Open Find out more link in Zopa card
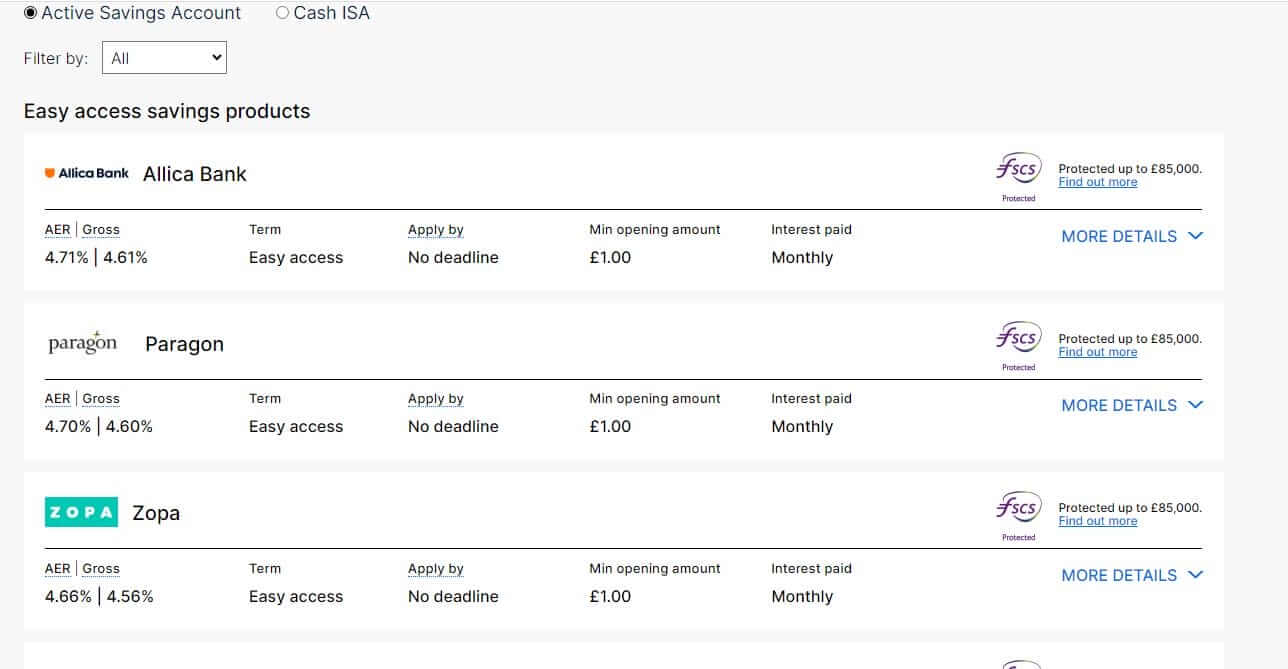Viewport: 1288px width, 669px height. pos(1097,521)
